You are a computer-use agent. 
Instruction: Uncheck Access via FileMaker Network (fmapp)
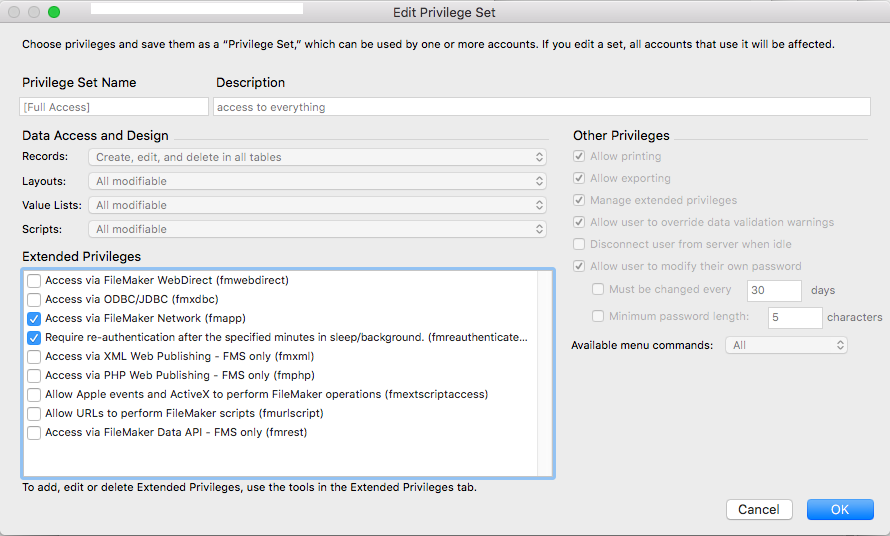(34, 319)
